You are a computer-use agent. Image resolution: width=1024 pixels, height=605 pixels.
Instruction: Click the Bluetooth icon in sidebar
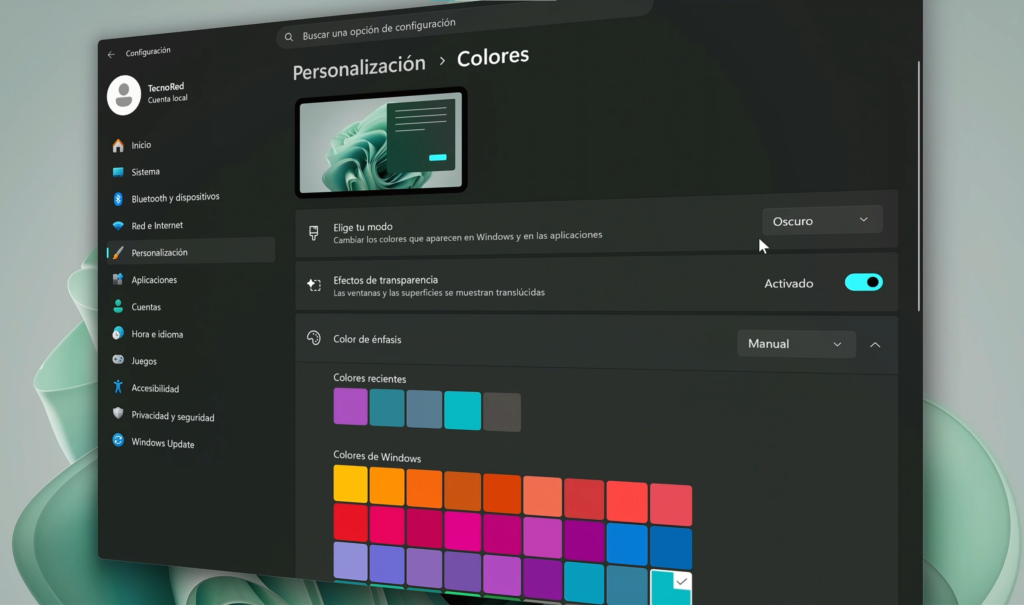(118, 199)
